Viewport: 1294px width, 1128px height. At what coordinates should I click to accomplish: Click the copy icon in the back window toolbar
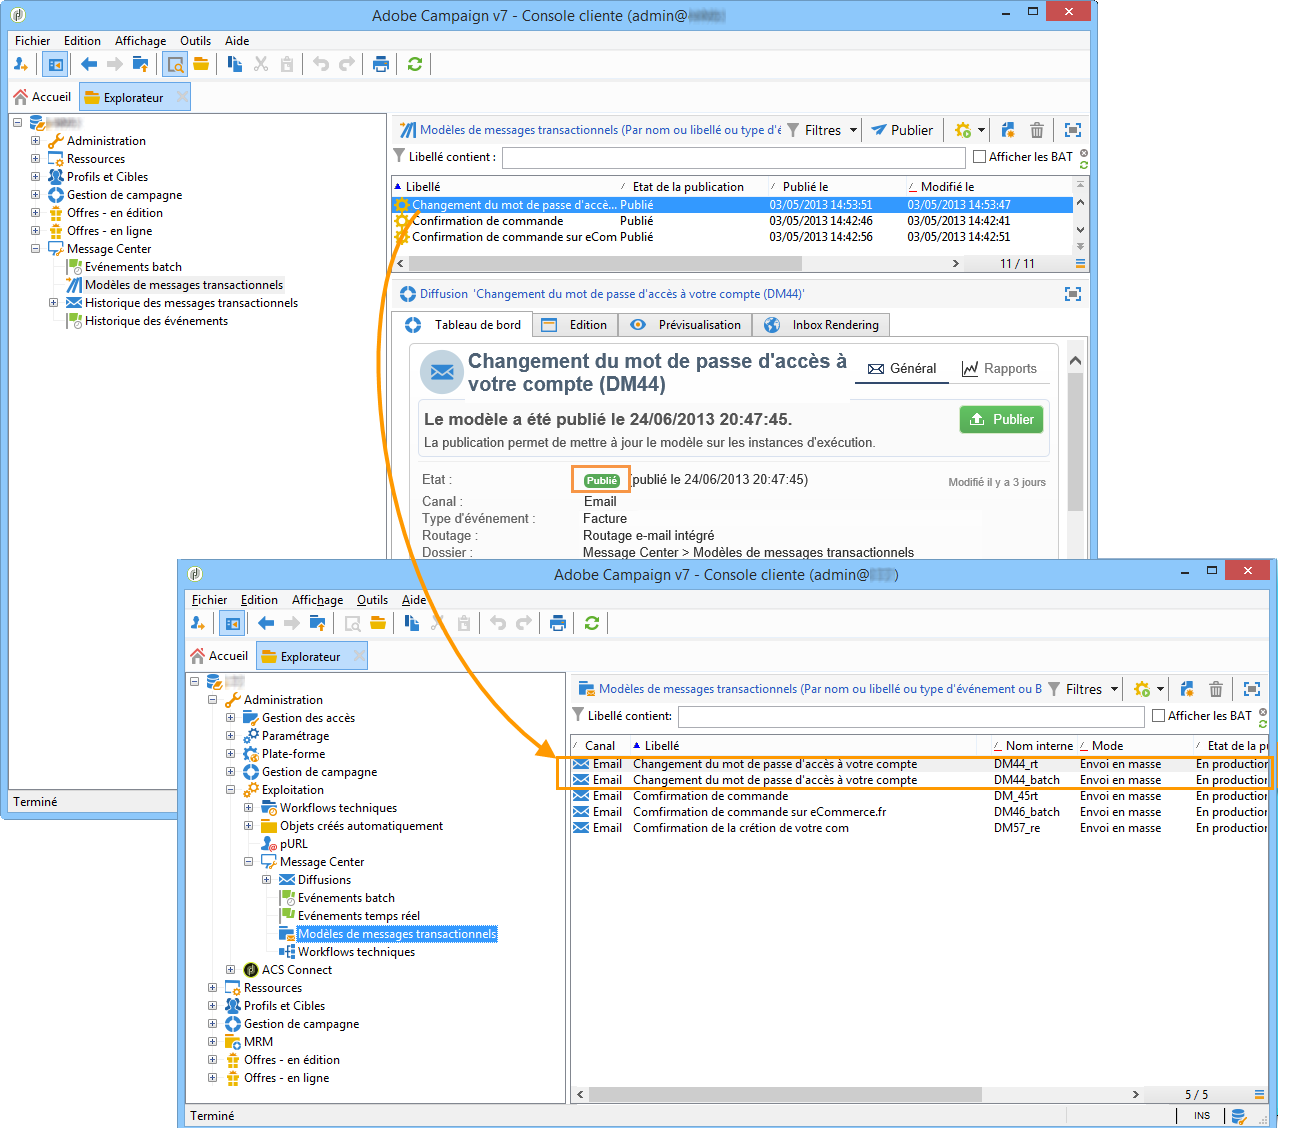coord(235,64)
